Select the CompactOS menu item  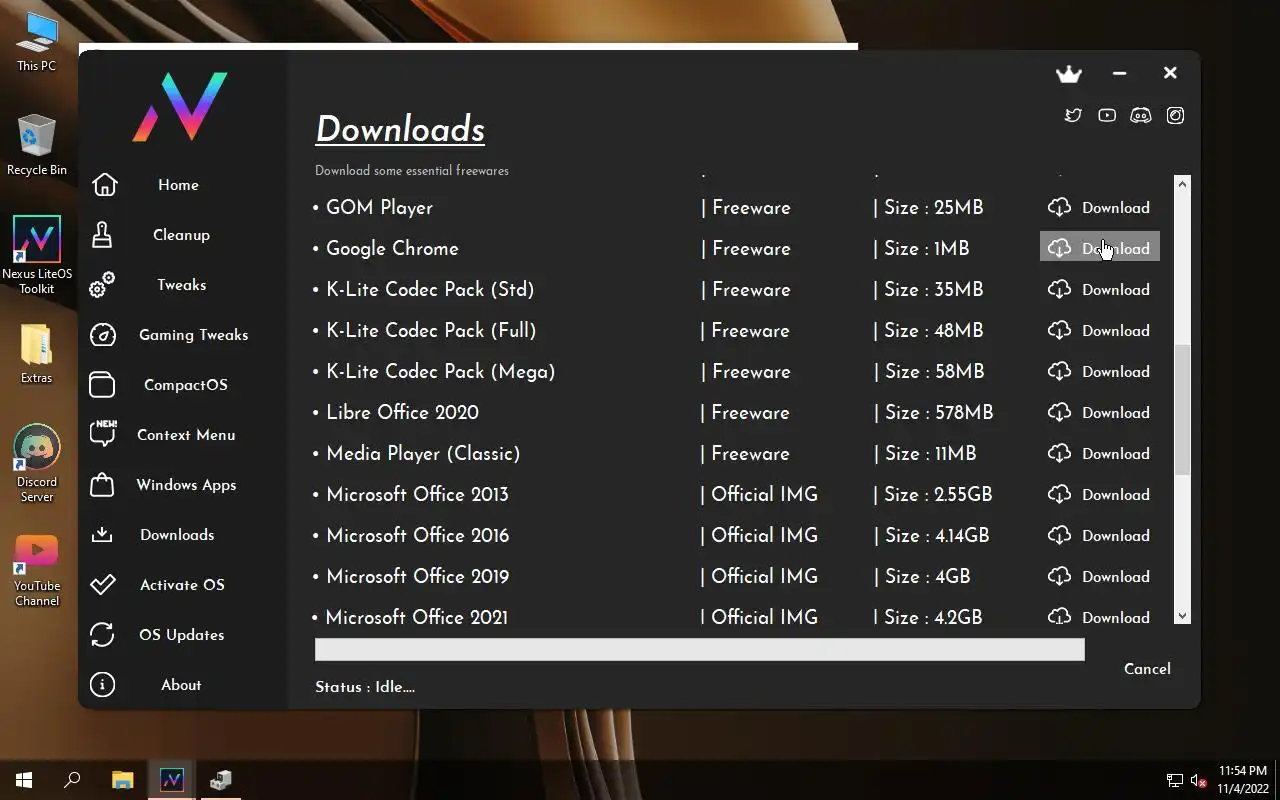(x=185, y=385)
